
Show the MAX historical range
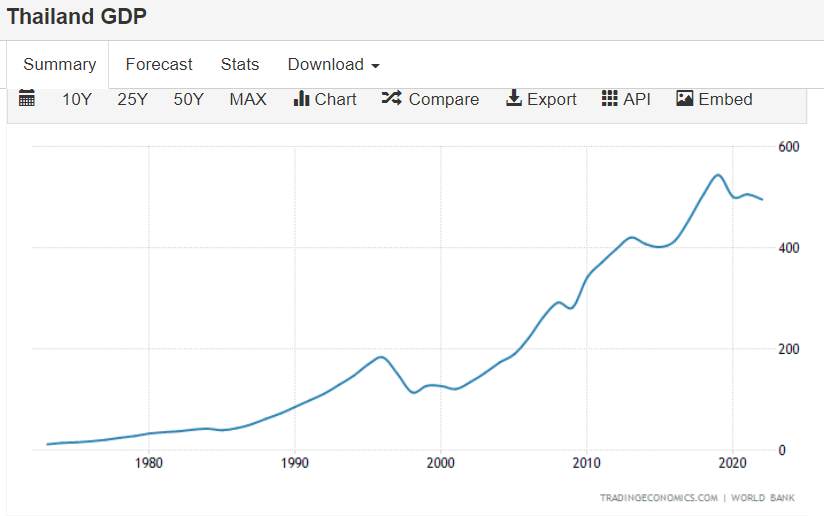click(248, 99)
